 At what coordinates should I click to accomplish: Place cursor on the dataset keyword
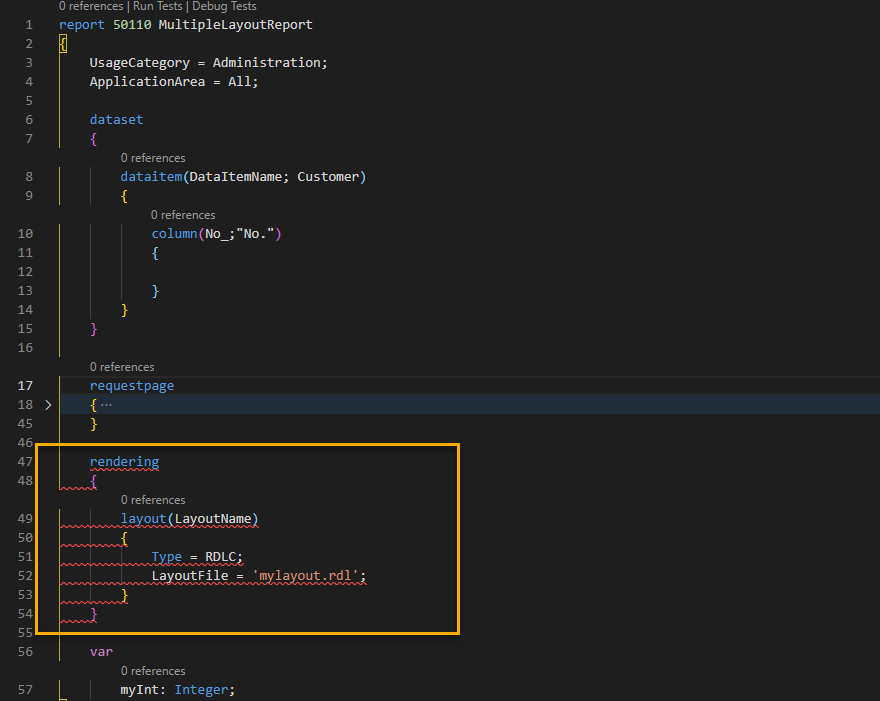click(116, 120)
